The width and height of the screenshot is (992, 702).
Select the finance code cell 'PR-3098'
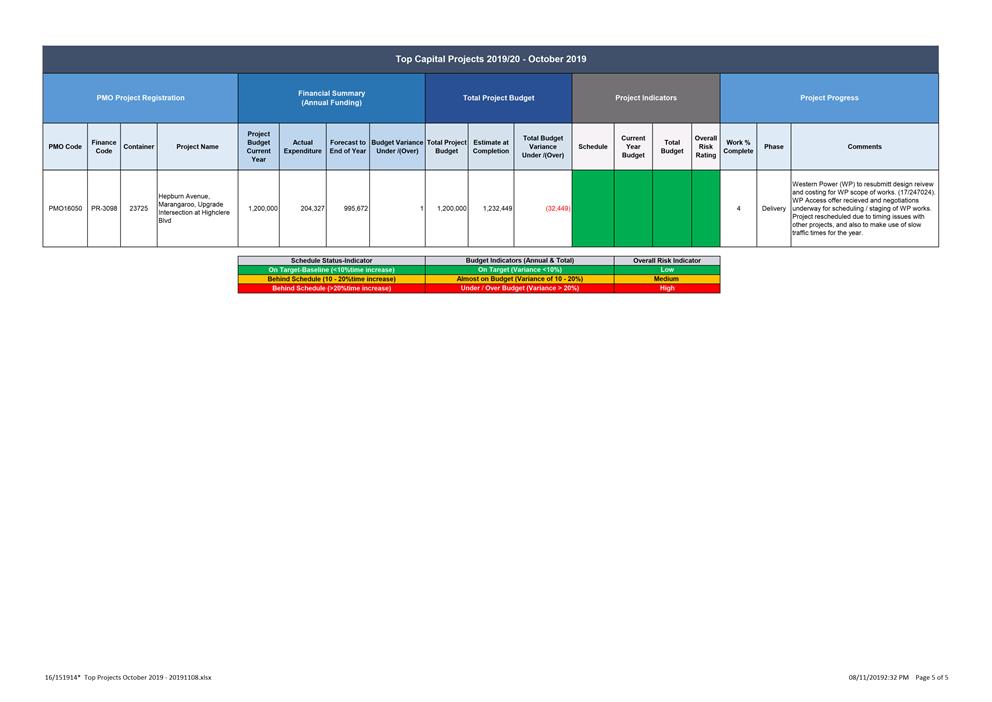(x=104, y=208)
